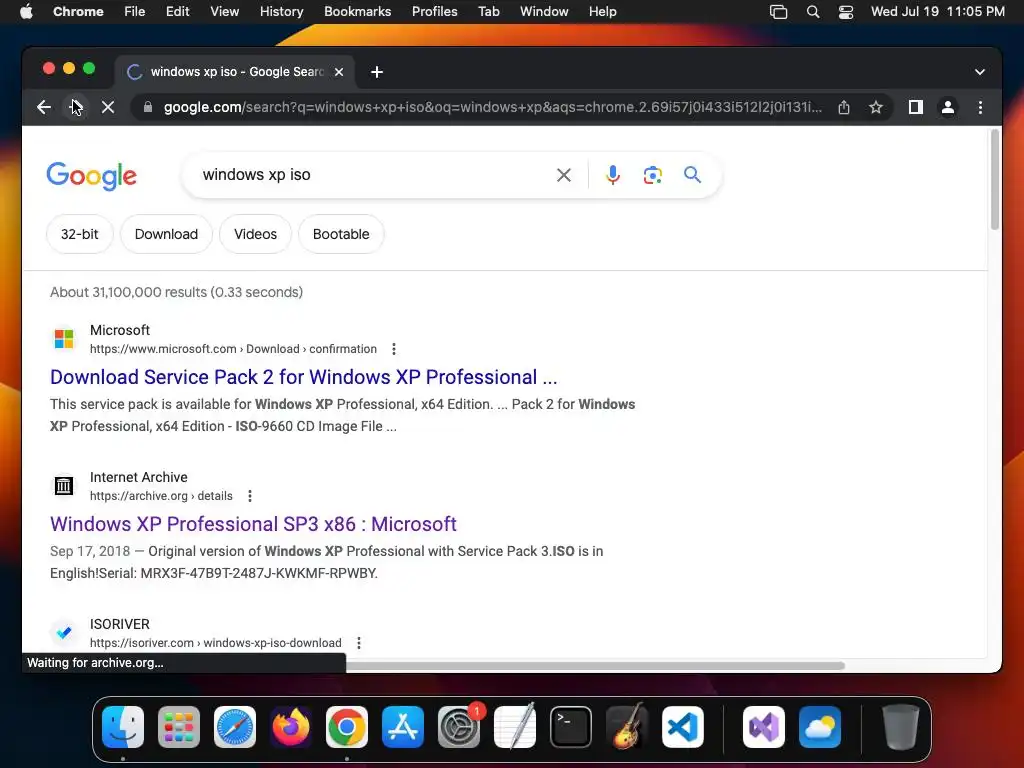Open the Chrome app menu

[78, 12]
